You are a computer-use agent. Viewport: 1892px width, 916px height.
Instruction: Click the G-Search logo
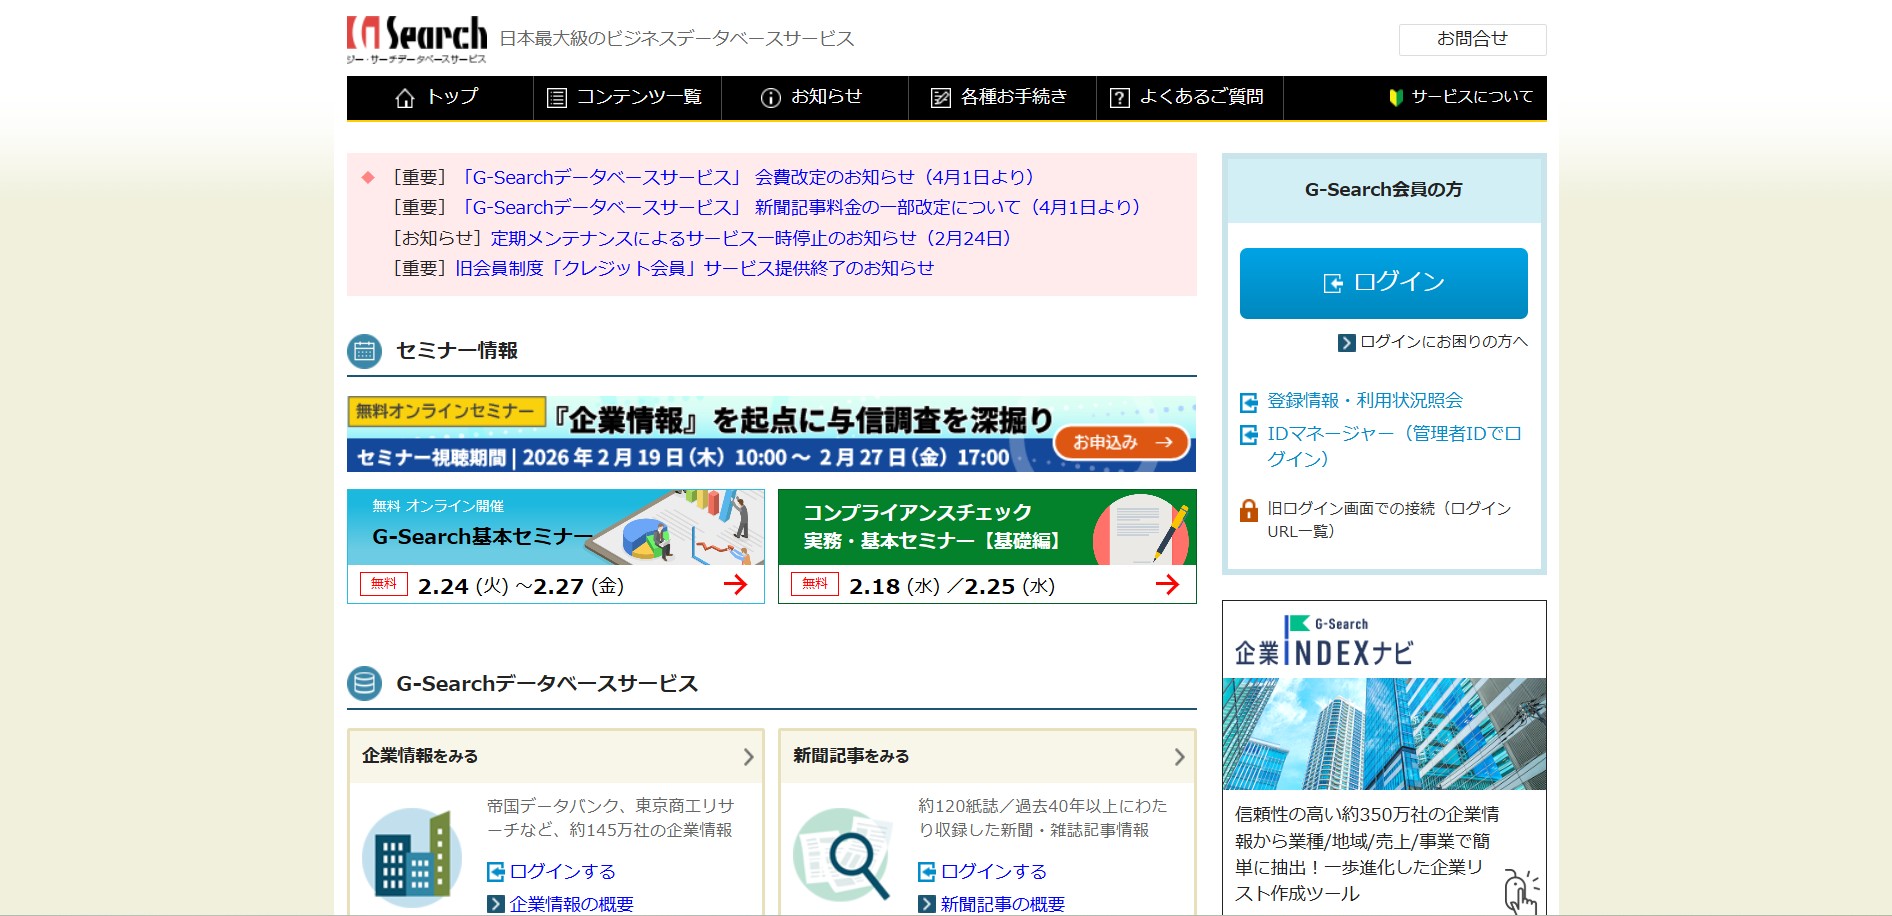[x=417, y=40]
